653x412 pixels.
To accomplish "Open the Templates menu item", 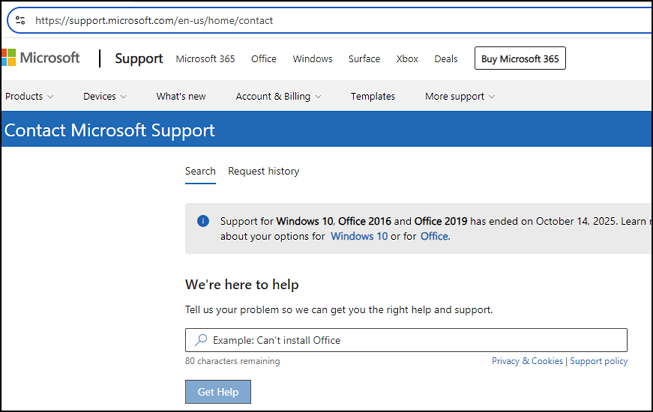I will 373,96.
